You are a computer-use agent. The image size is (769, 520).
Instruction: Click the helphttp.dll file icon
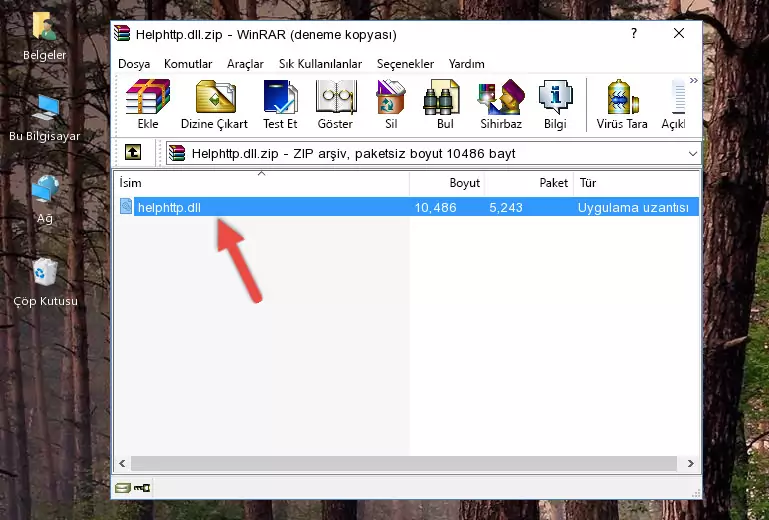[126, 207]
